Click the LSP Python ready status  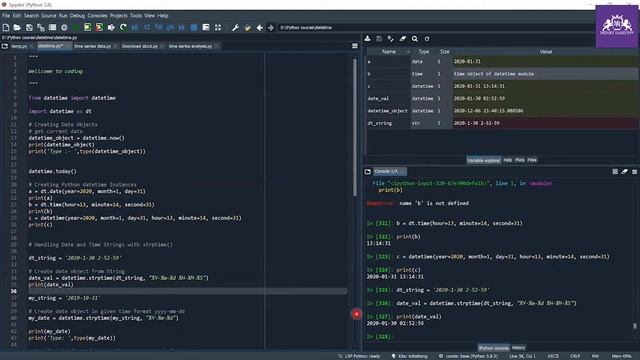[x=359, y=356]
